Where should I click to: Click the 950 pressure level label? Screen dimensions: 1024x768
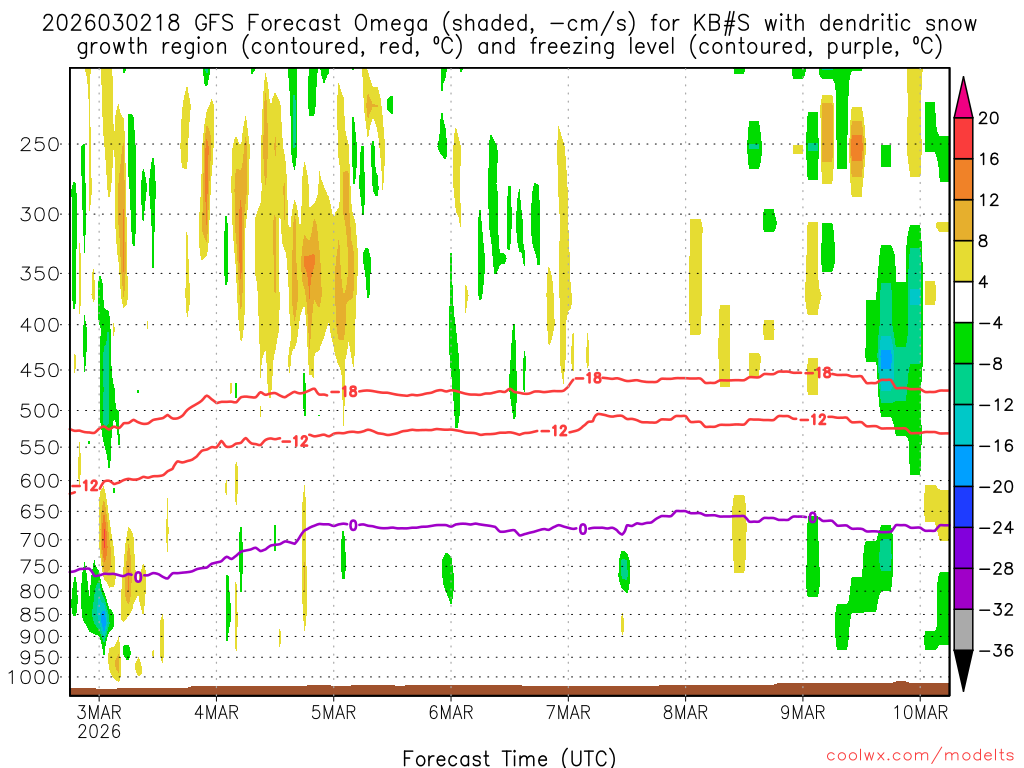click(40, 658)
